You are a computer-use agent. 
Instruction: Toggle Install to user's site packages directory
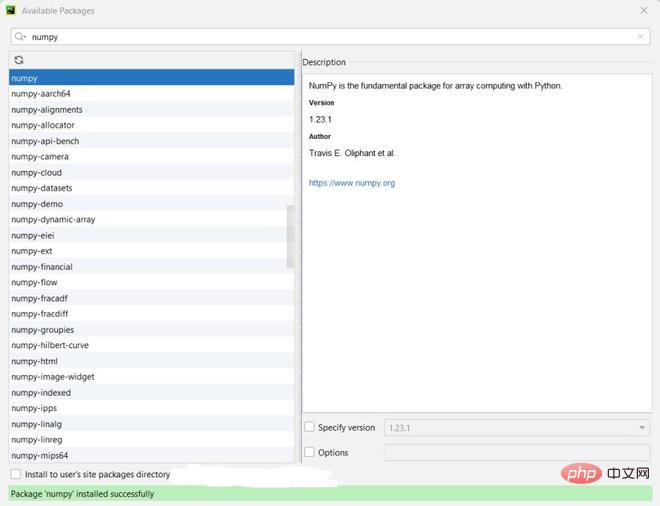tap(16, 474)
